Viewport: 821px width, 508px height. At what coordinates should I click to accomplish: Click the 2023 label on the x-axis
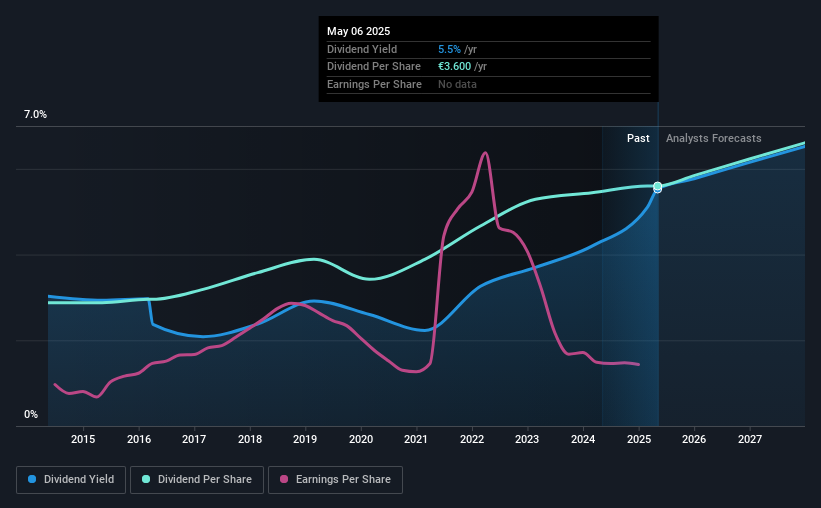[x=527, y=439]
